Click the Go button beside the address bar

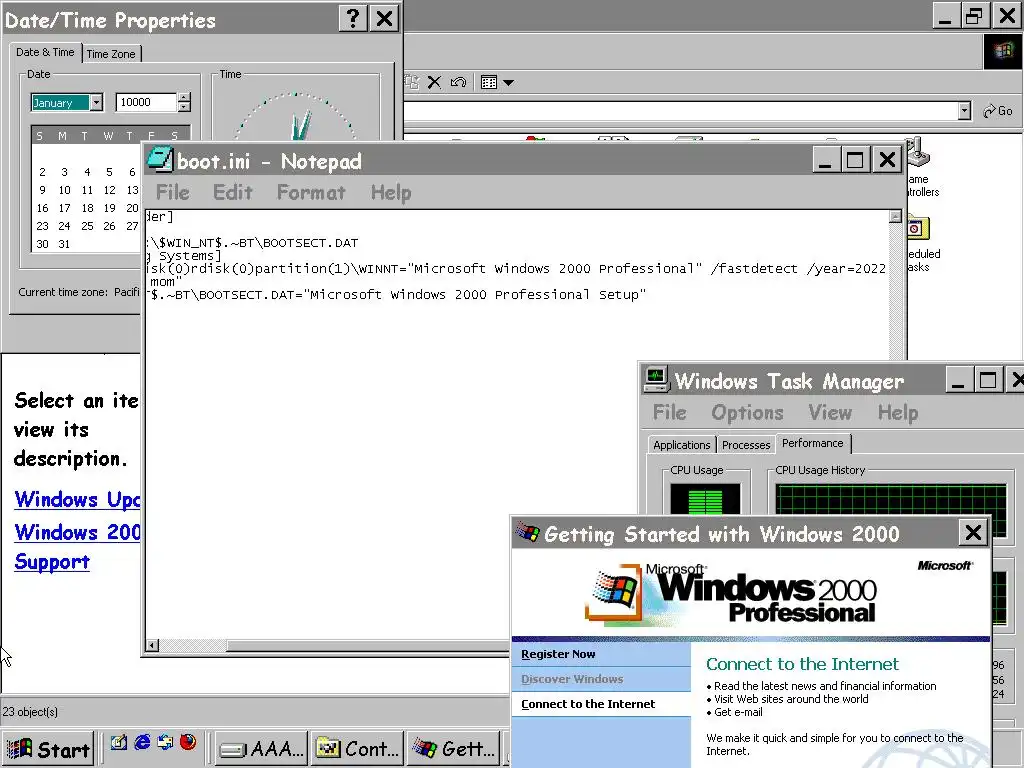click(x=998, y=111)
